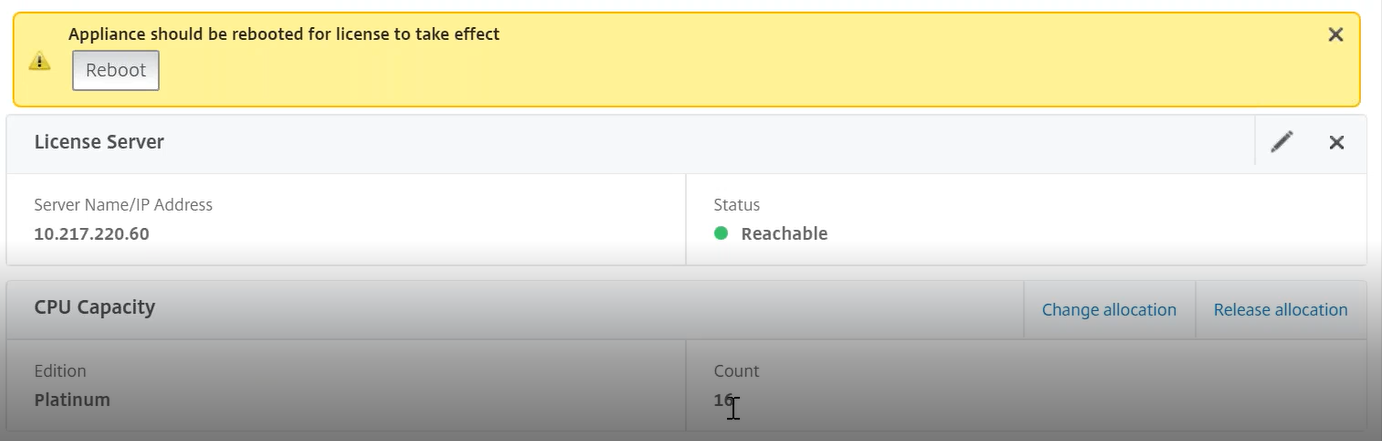This screenshot has height=441, width=1382.
Task: Click the Release allocation link
Action: point(1281,310)
